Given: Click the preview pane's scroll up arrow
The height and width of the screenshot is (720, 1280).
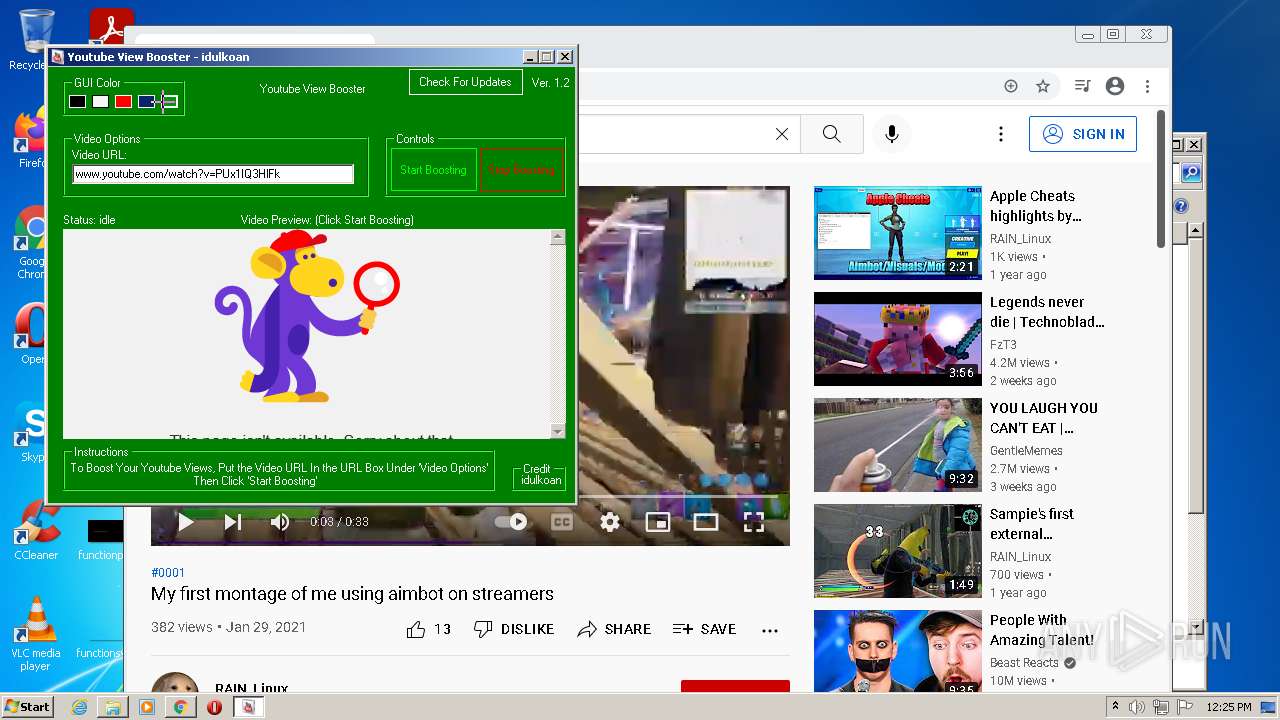Looking at the screenshot, I should tap(558, 238).
